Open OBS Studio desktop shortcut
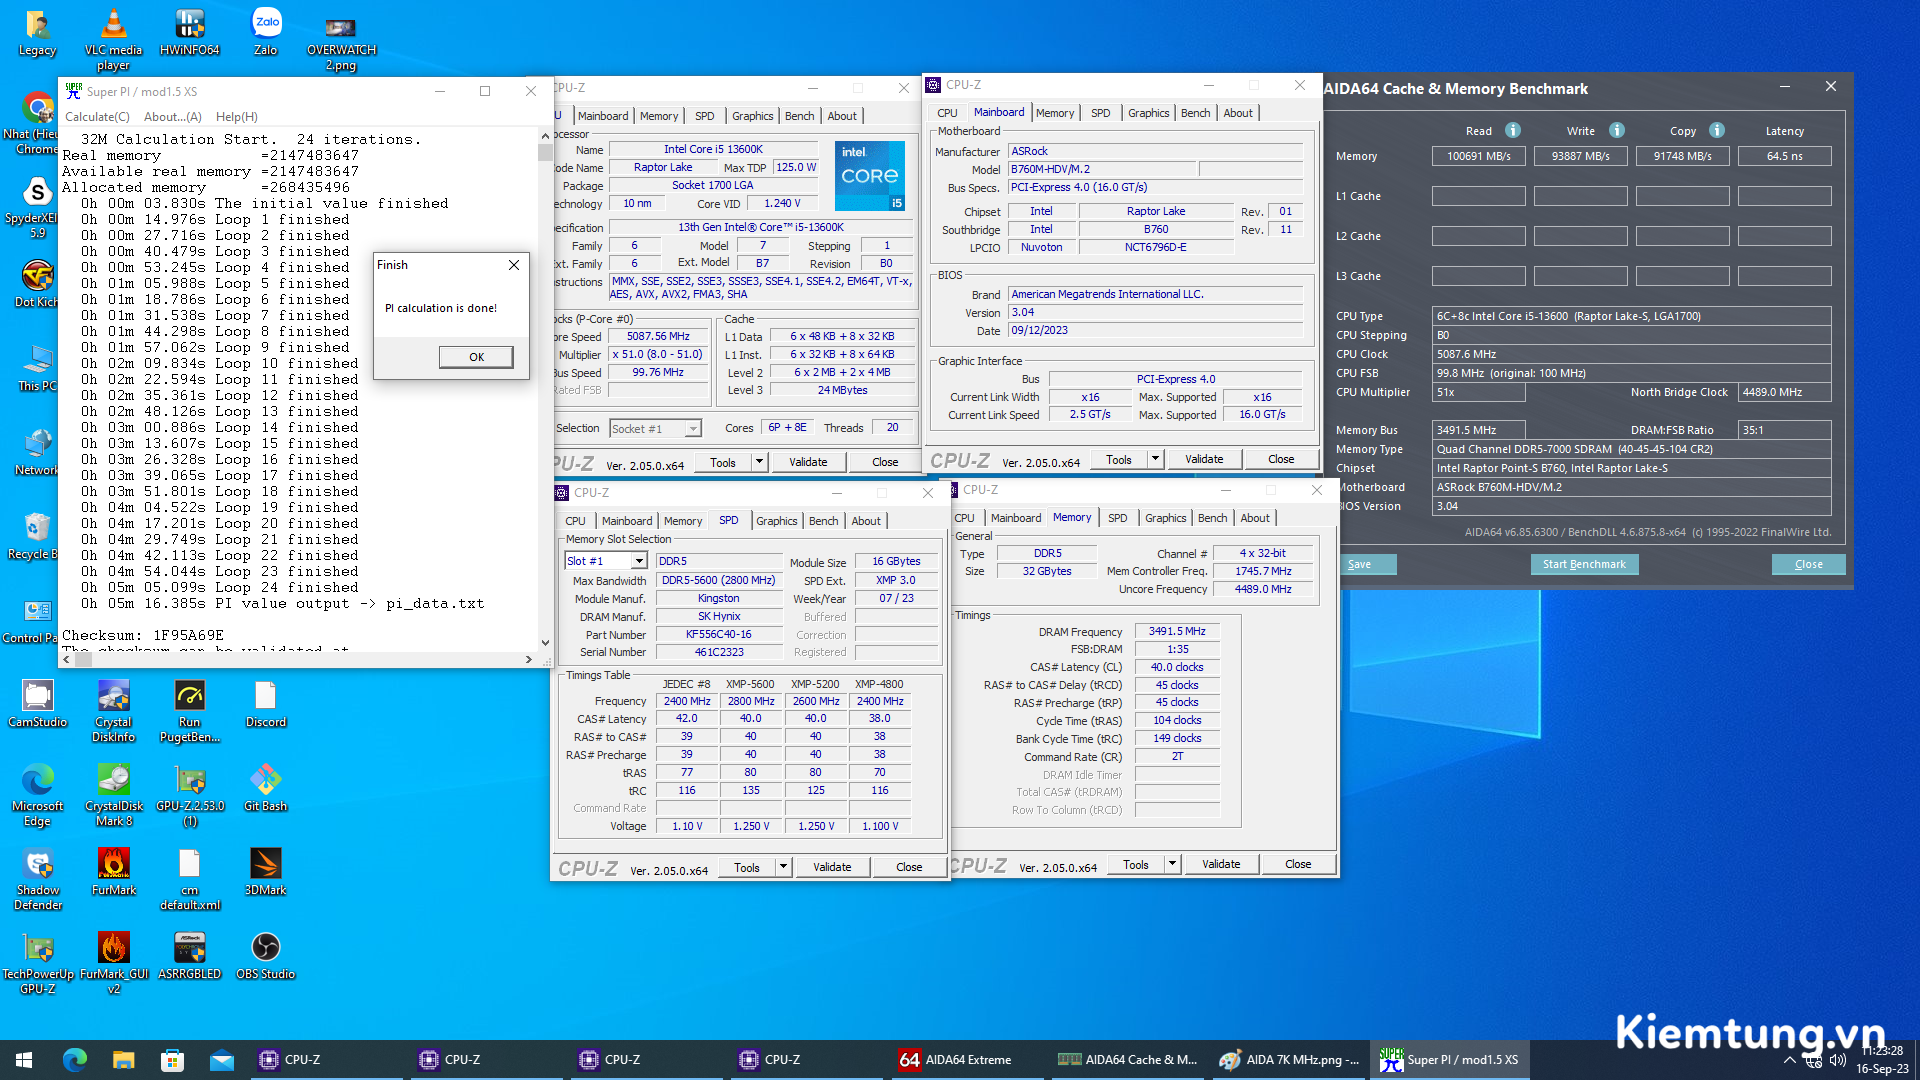The width and height of the screenshot is (1920, 1080). 266,956
